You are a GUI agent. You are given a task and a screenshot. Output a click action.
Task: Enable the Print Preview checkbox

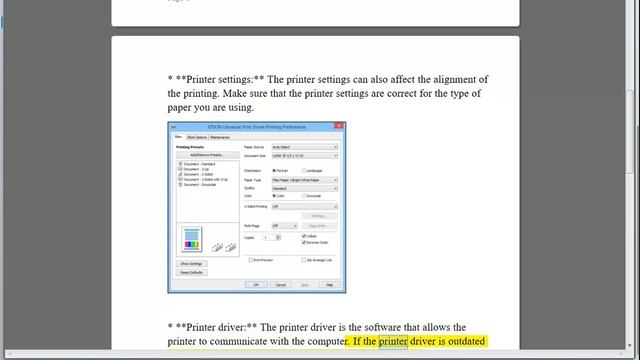251,260
